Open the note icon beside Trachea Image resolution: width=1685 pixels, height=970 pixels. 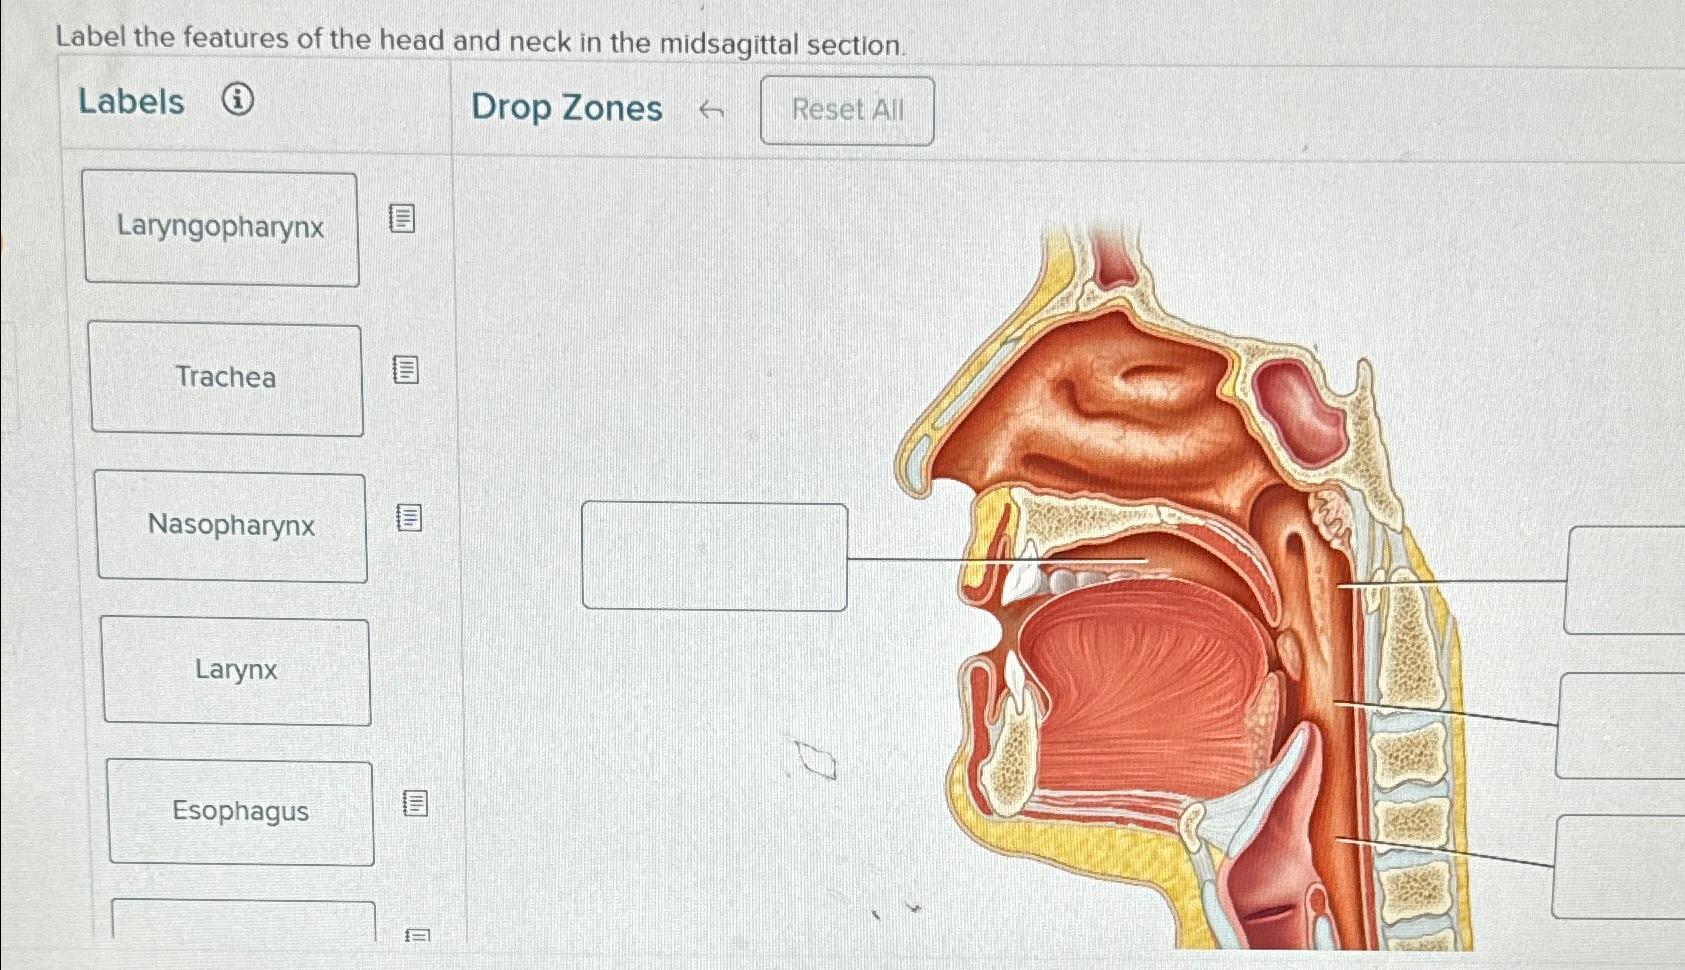click(405, 369)
